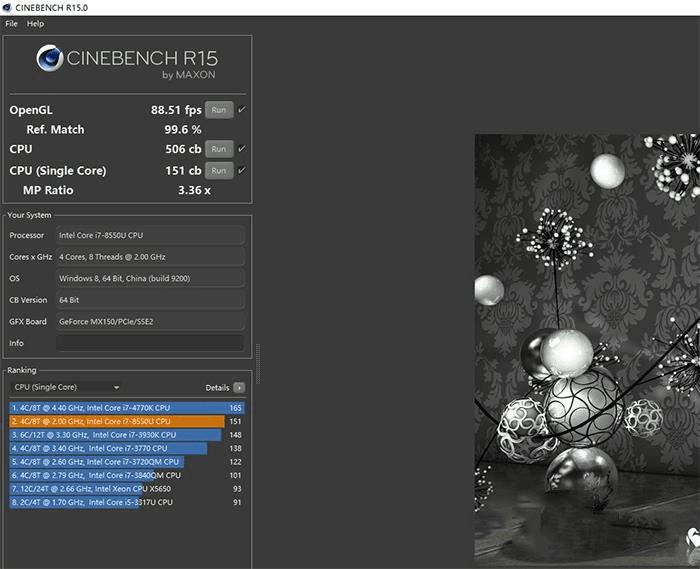Click the OS field Windows 8, 64 Bit
The image size is (700, 569).
(x=150, y=278)
